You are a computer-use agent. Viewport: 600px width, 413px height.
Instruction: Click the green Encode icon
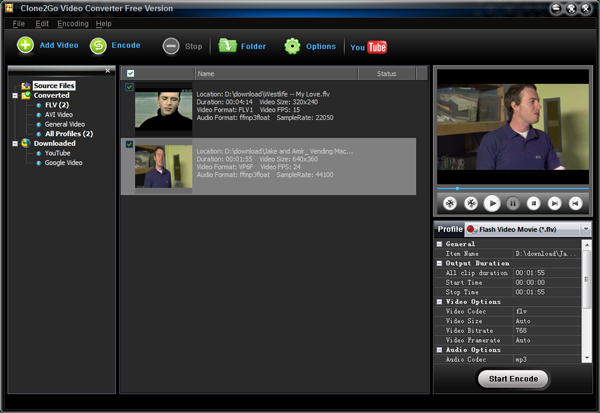(98, 46)
